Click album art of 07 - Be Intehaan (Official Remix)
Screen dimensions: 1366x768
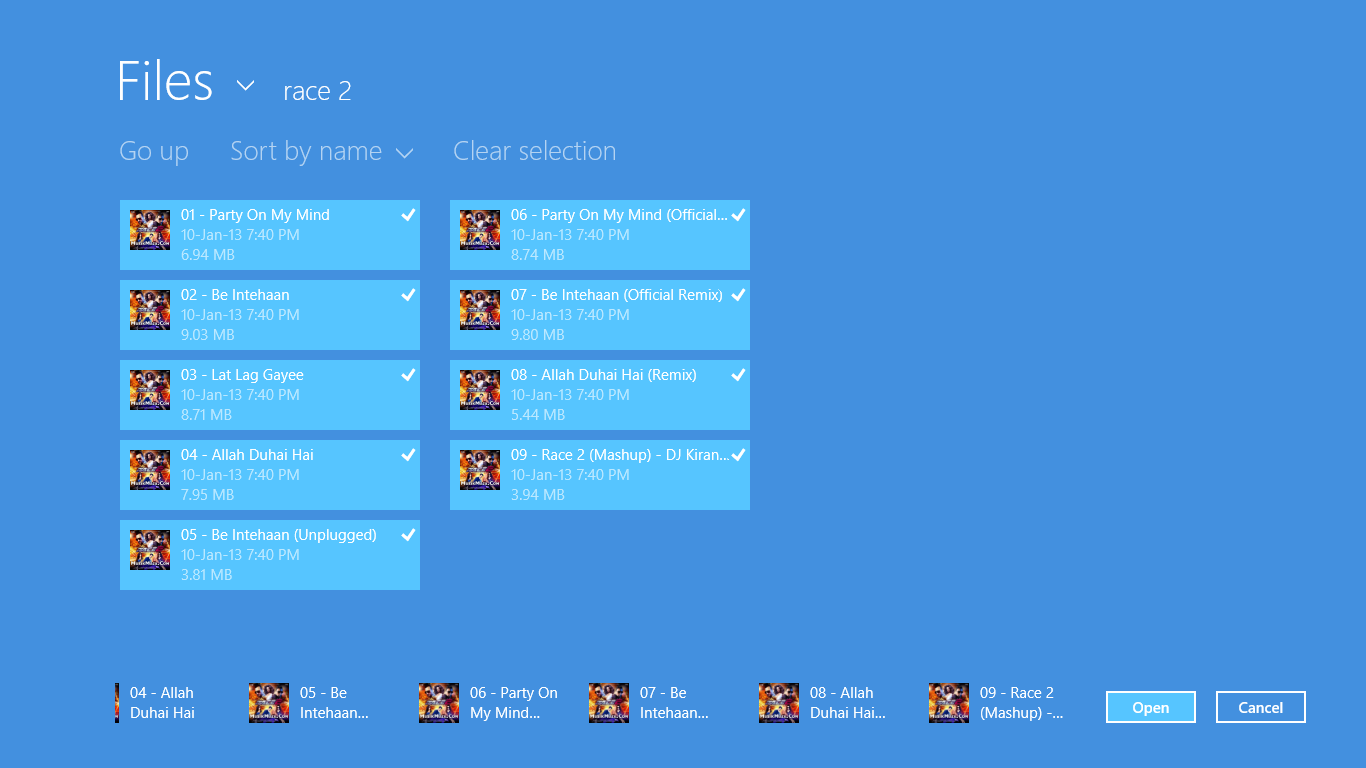pyautogui.click(x=480, y=310)
